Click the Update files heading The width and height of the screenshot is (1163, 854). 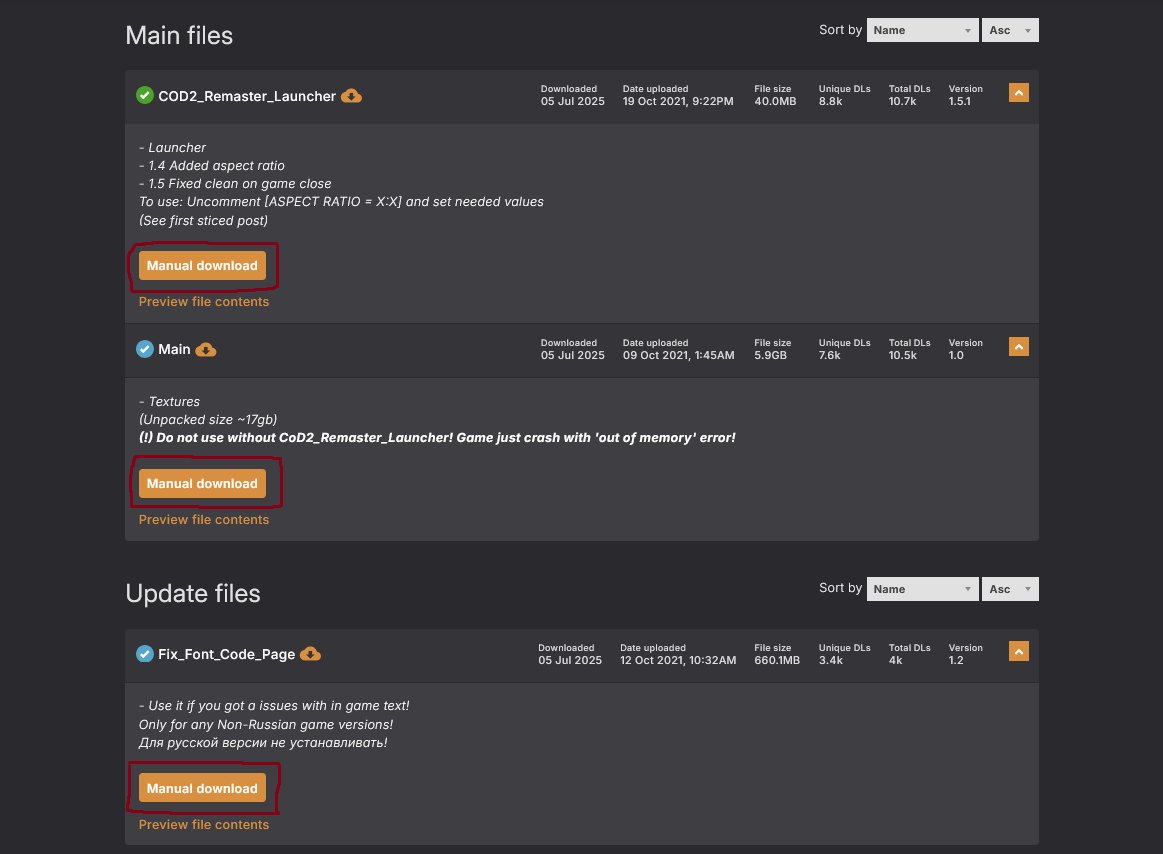(x=193, y=594)
